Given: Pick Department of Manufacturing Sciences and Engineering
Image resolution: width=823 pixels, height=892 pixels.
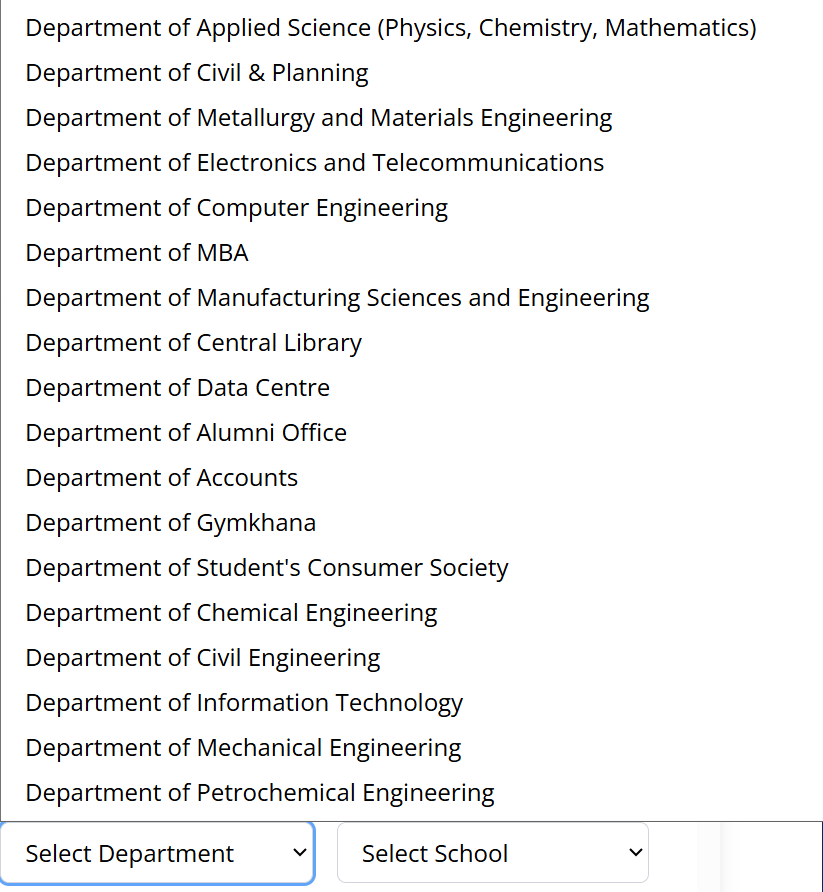Looking at the screenshot, I should pyautogui.click(x=337, y=298).
